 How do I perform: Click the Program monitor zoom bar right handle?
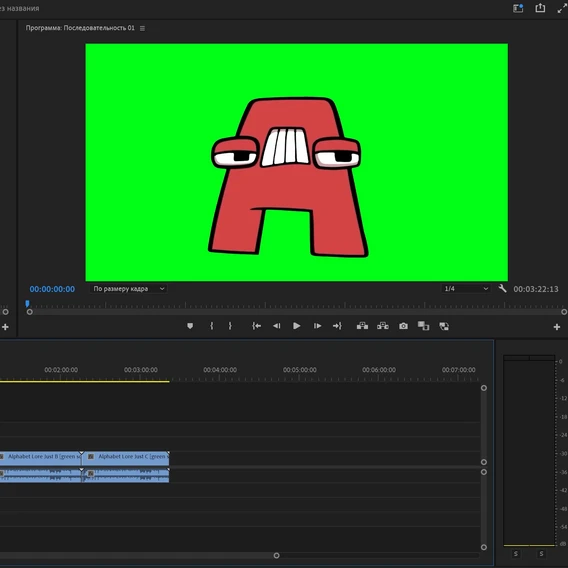pyautogui.click(x=564, y=312)
